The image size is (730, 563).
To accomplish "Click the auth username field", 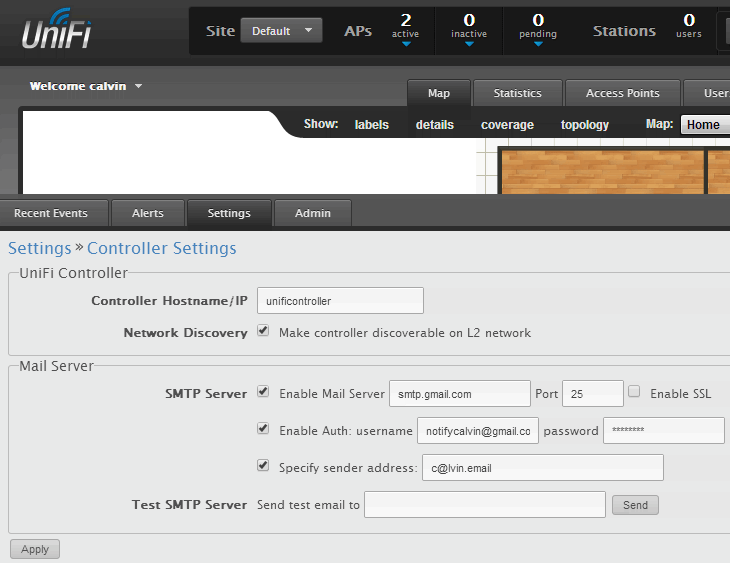I will (478, 431).
